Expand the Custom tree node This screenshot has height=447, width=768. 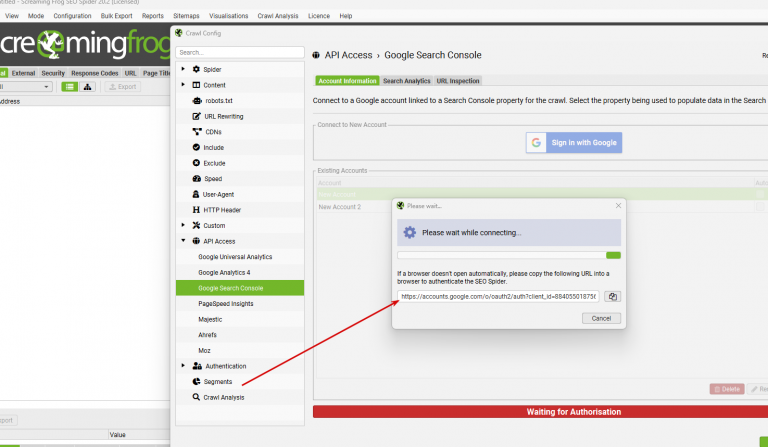(183, 225)
